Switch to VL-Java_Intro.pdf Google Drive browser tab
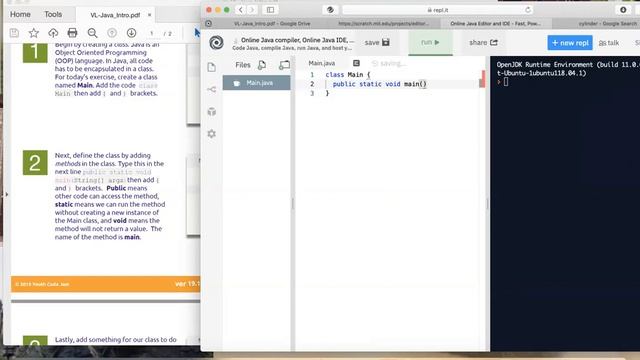This screenshot has height=360, width=640. (271, 24)
